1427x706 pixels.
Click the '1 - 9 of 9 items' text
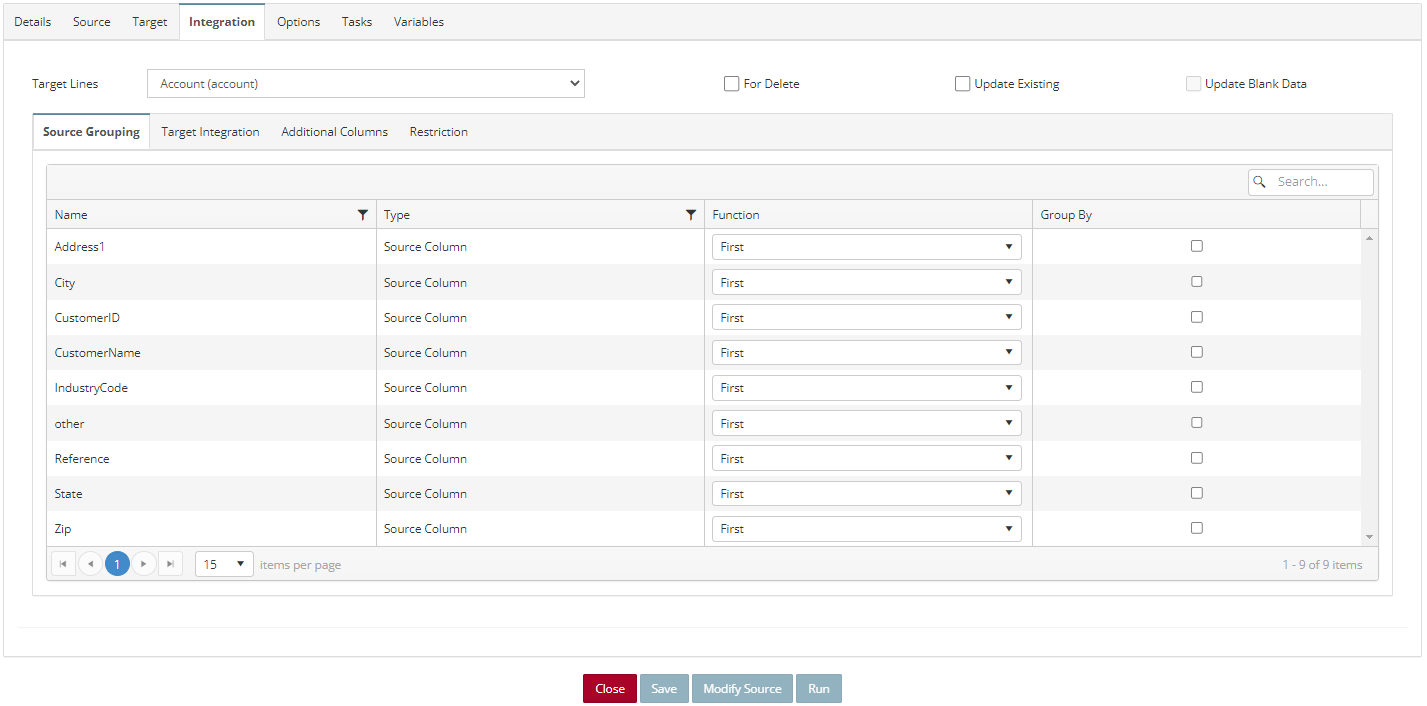coord(1322,565)
